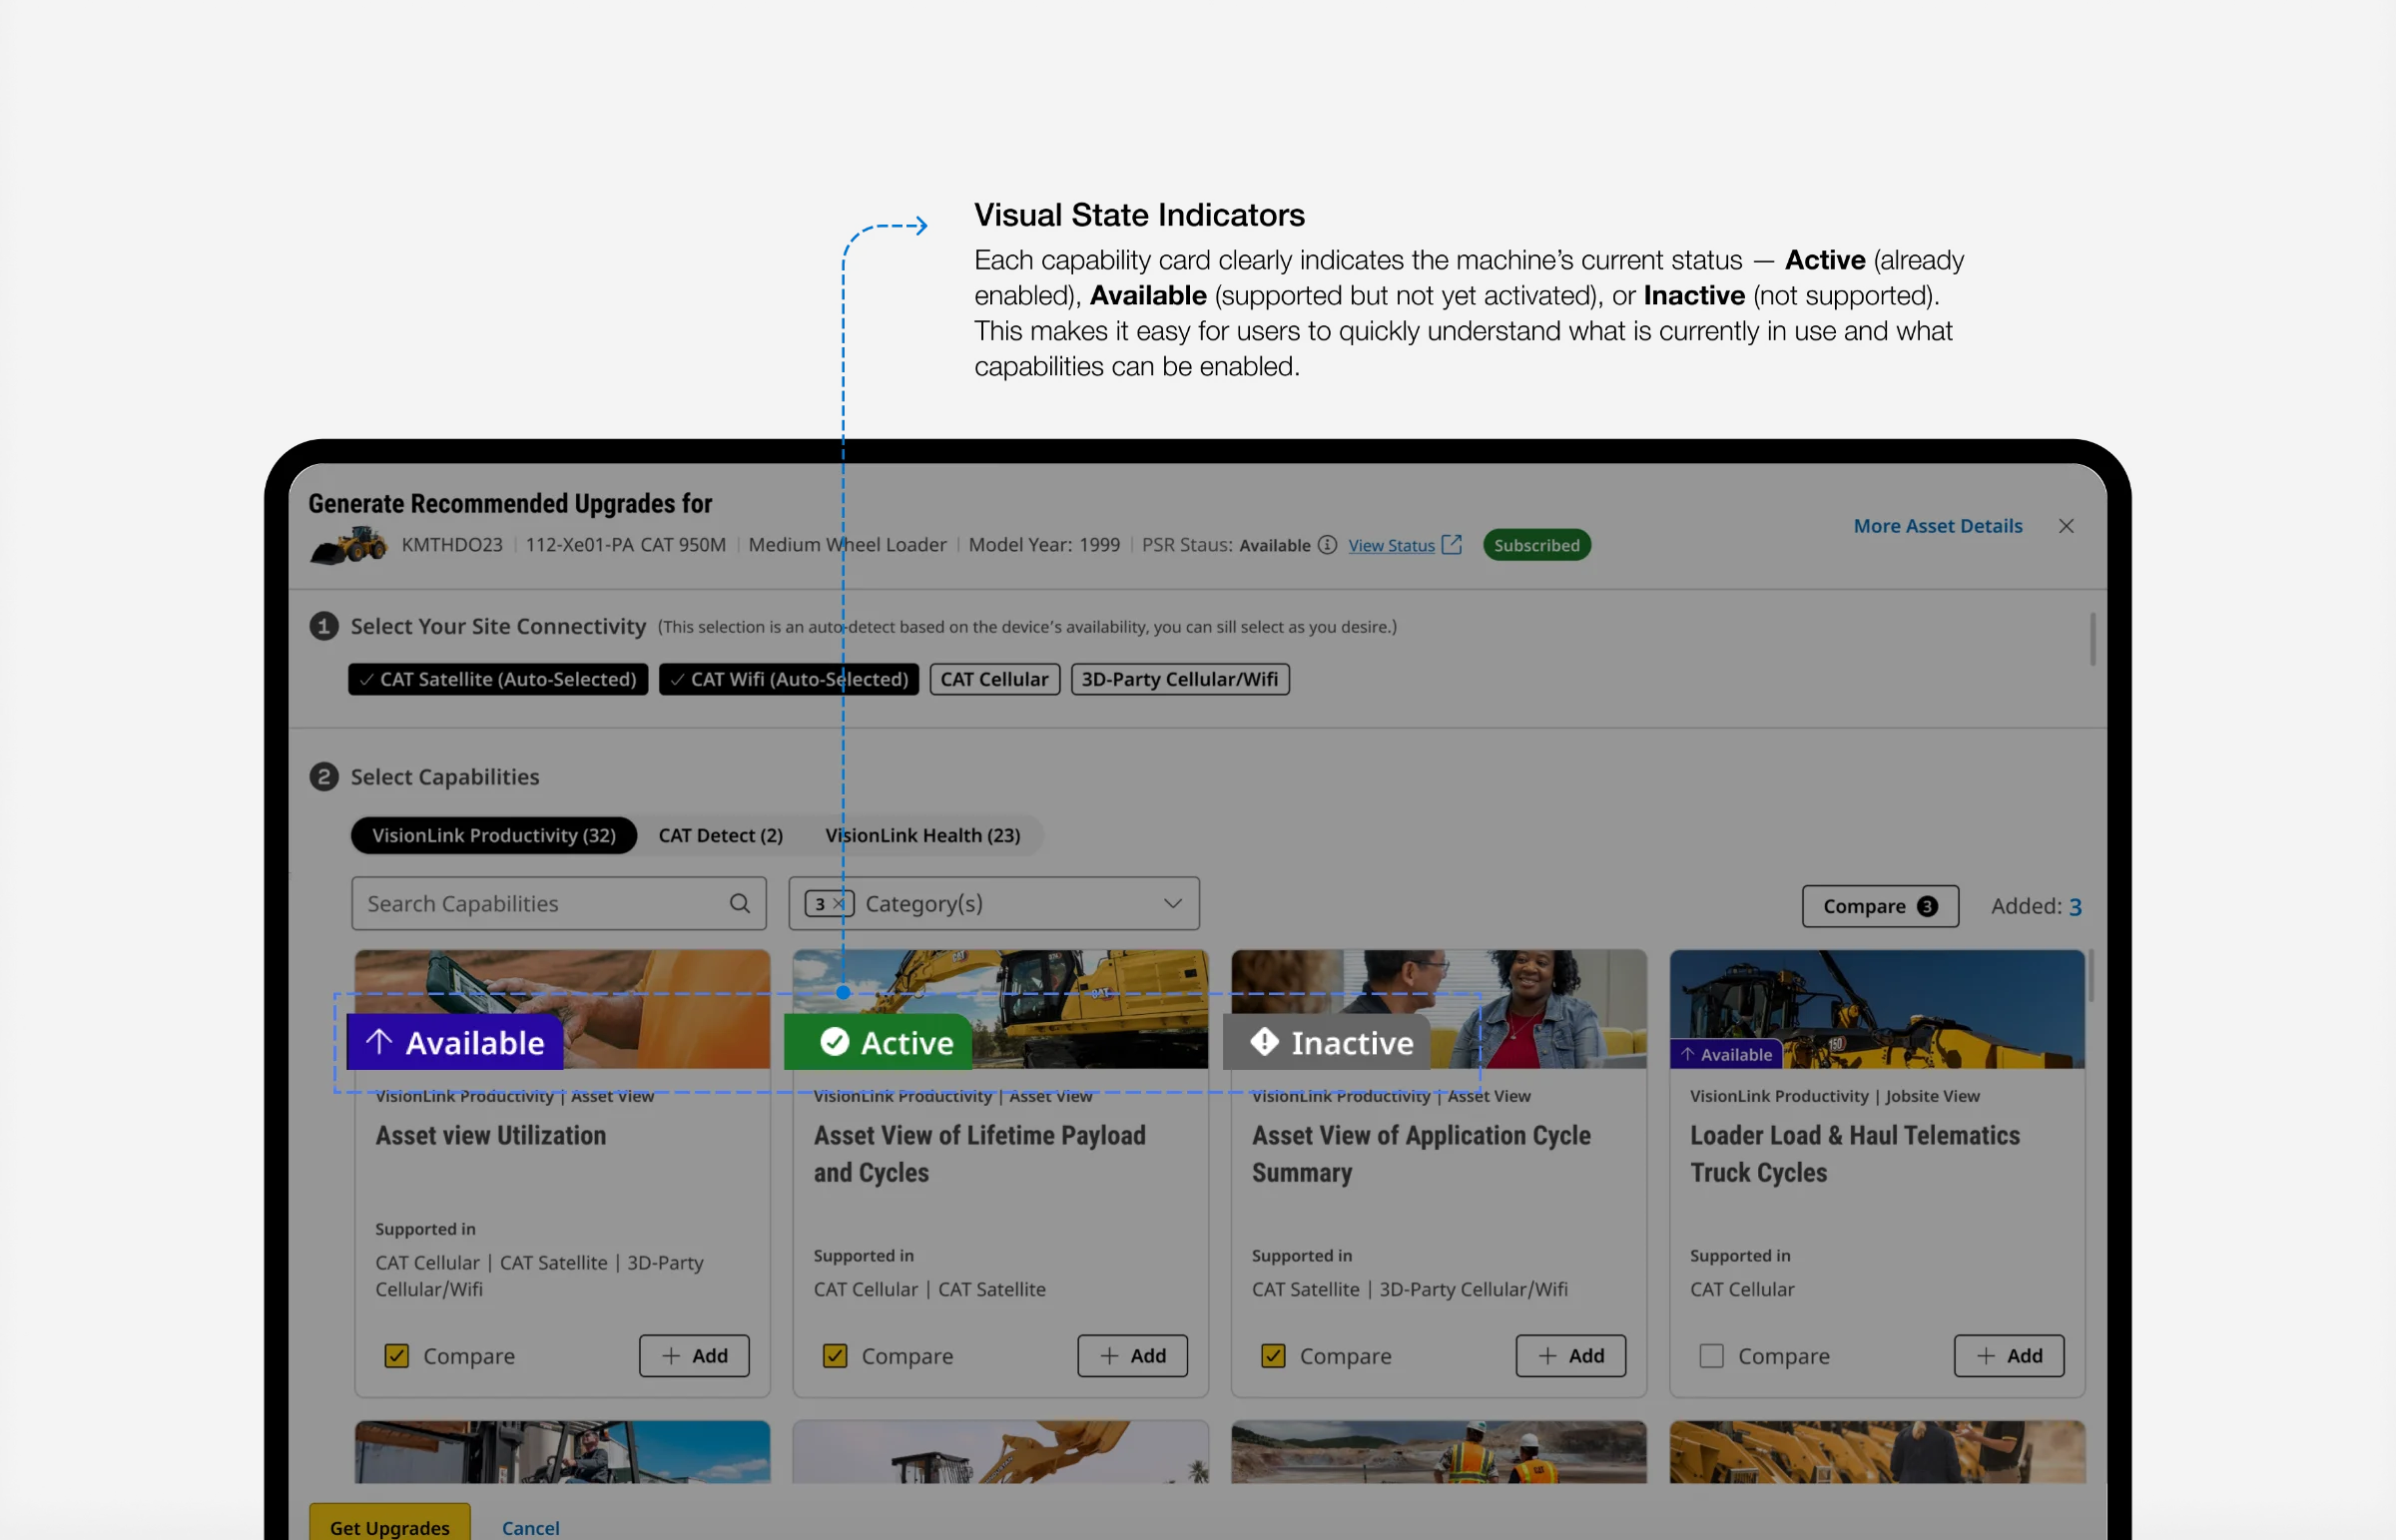Open the Category(s) dropdown
The width and height of the screenshot is (2396, 1540).
(x=994, y=904)
